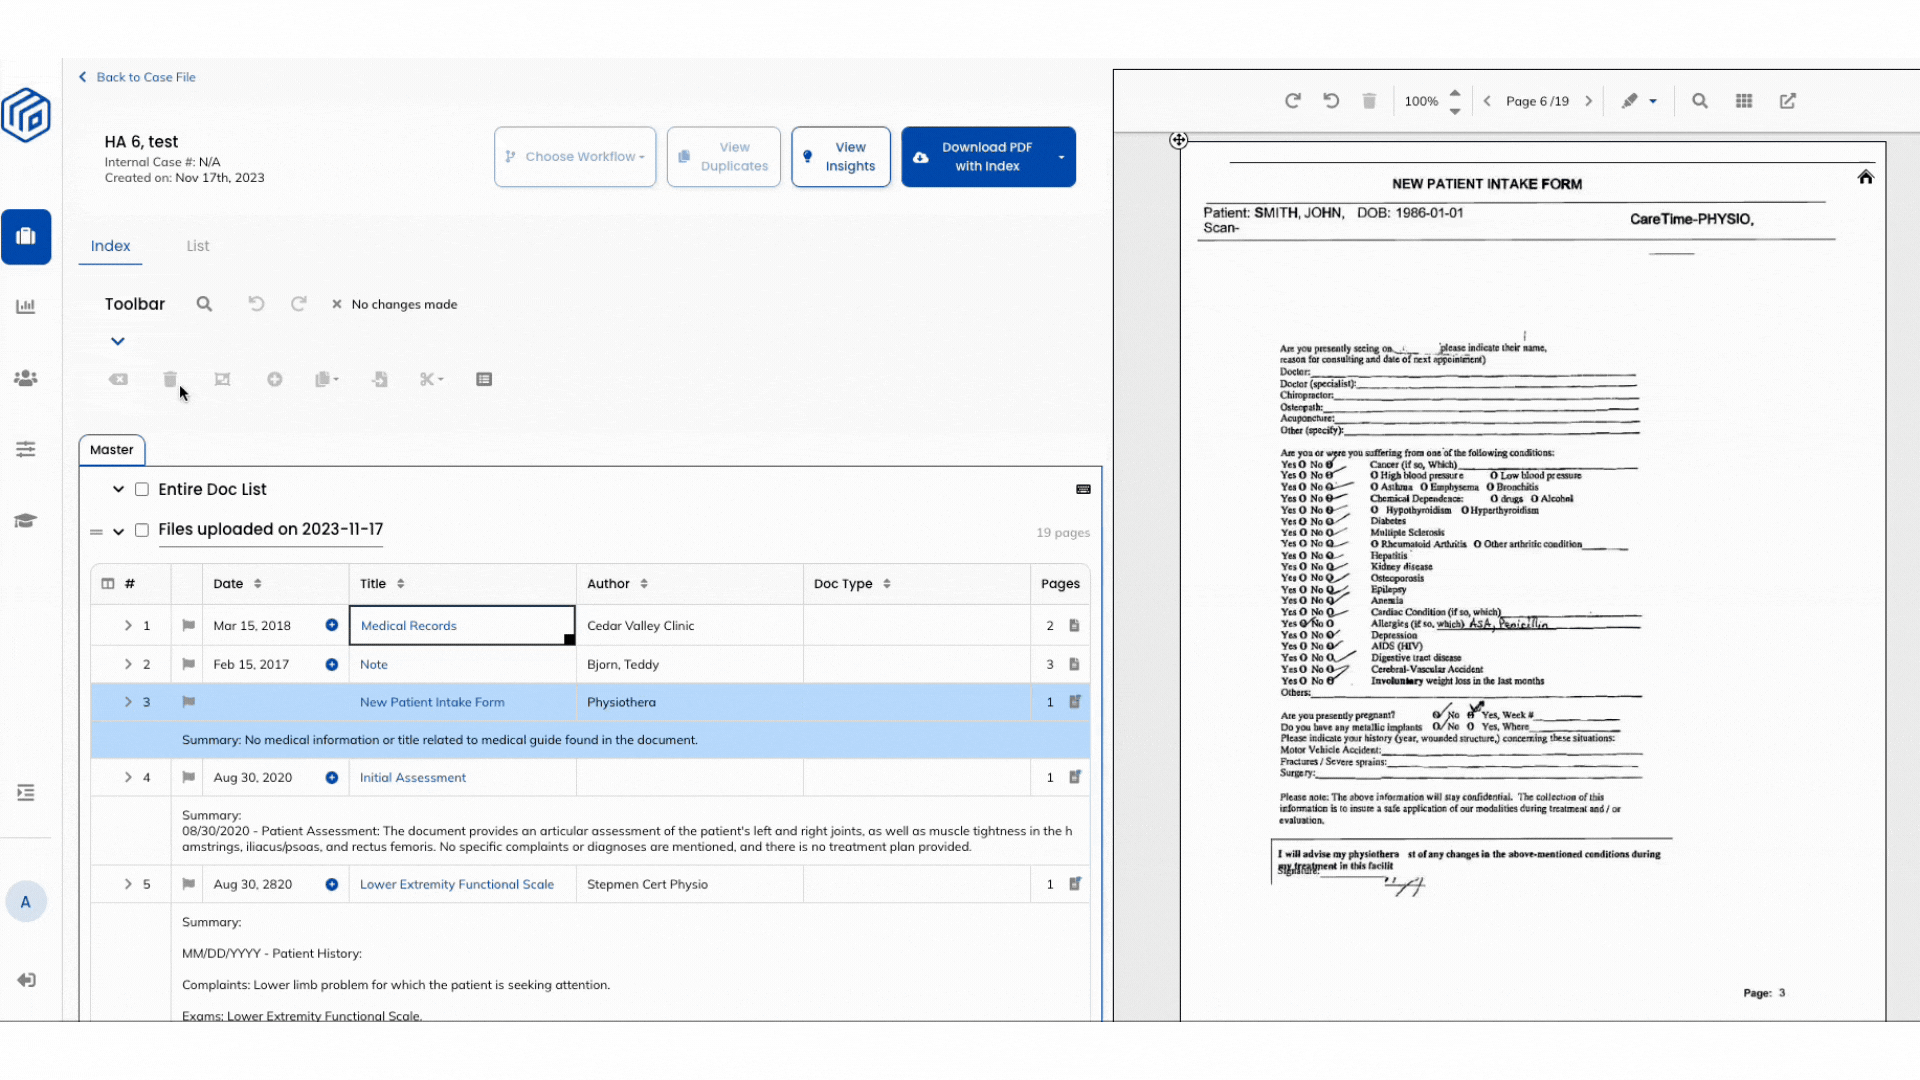Open the thumbnail grid view in PDF viewer
The height and width of the screenshot is (1080, 1920).
pos(1744,100)
